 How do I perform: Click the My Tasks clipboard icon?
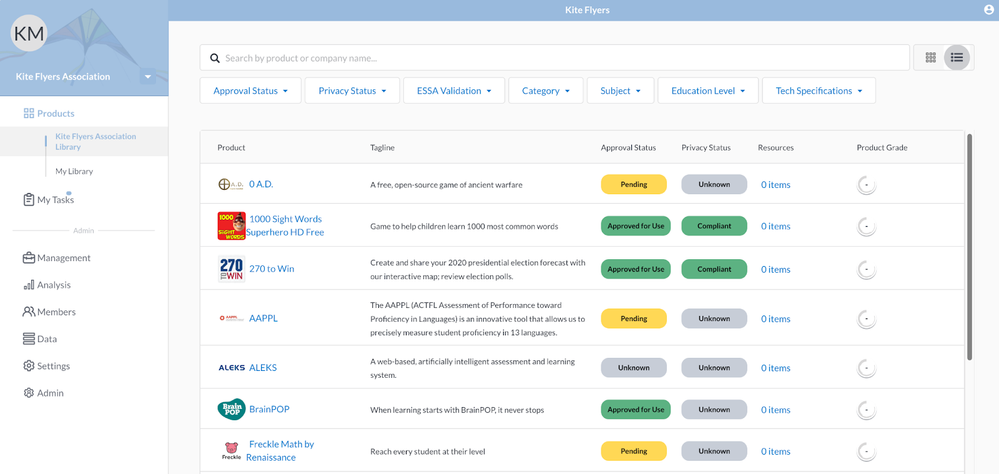point(29,200)
